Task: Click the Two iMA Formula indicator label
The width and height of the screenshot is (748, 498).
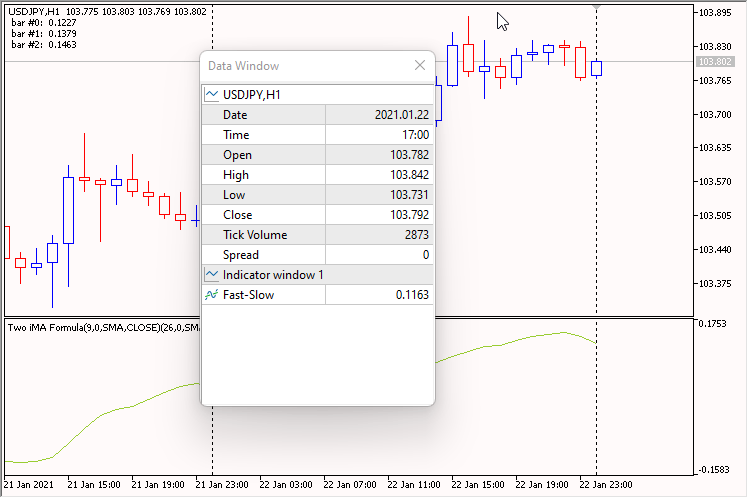Action: click(104, 328)
